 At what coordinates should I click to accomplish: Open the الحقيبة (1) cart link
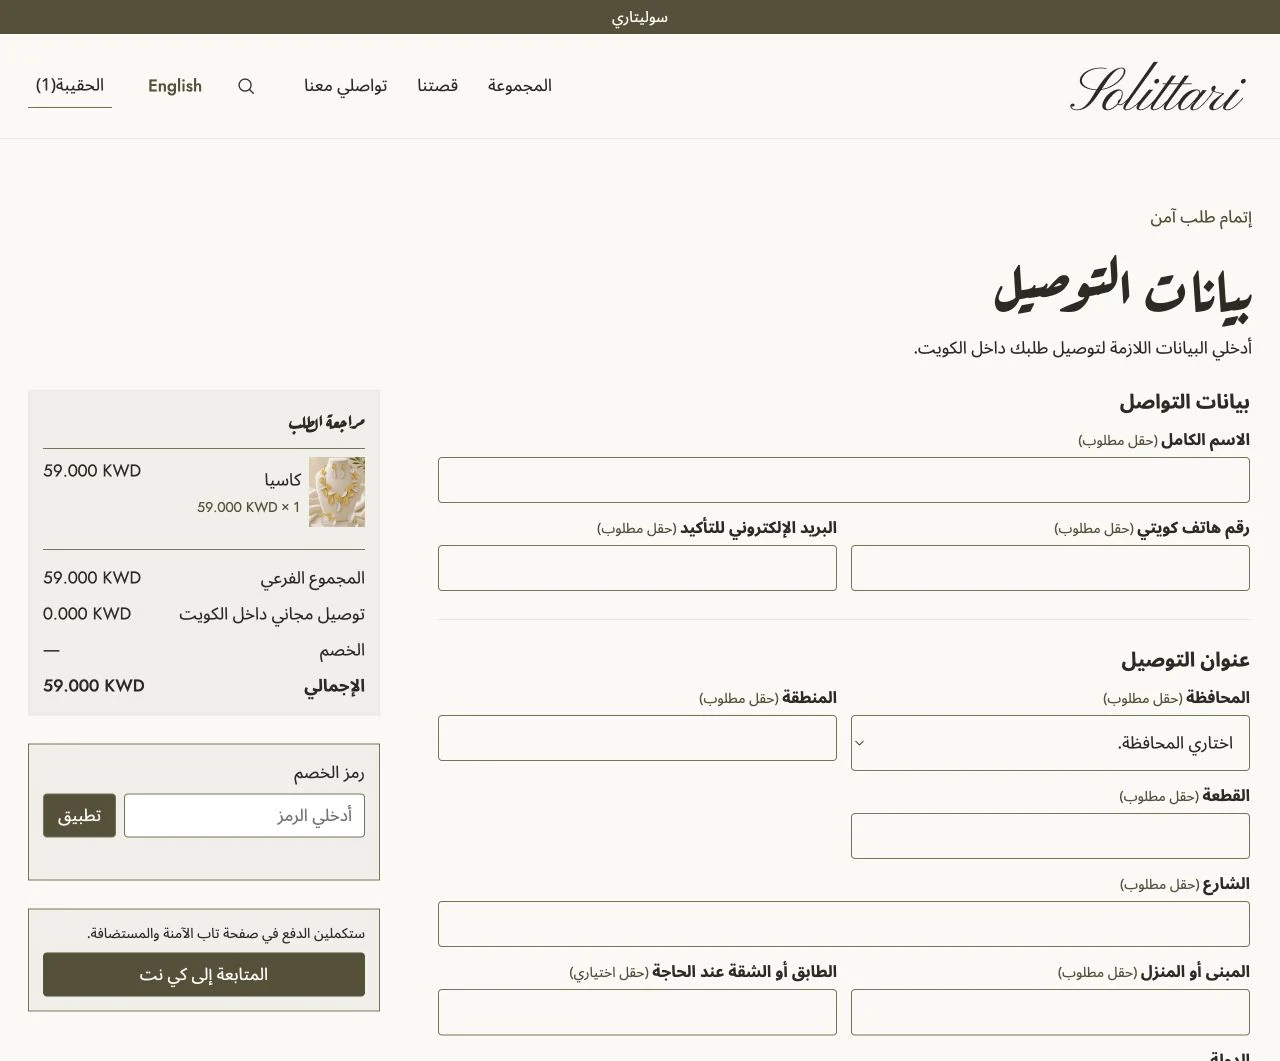[x=70, y=86]
